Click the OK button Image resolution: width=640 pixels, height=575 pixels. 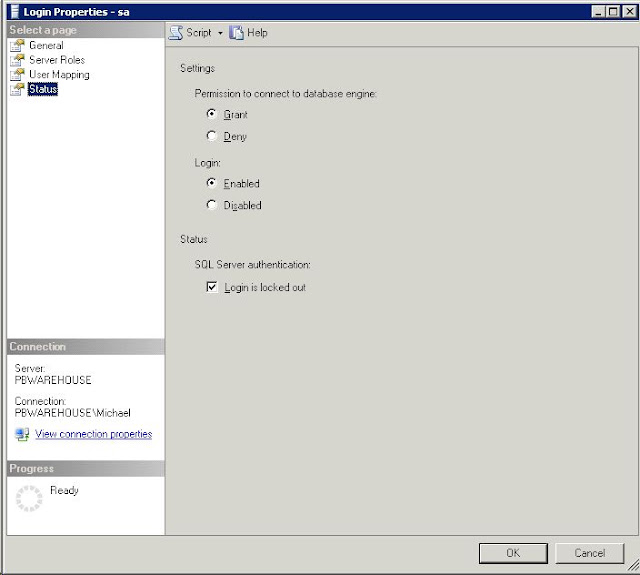coord(513,553)
